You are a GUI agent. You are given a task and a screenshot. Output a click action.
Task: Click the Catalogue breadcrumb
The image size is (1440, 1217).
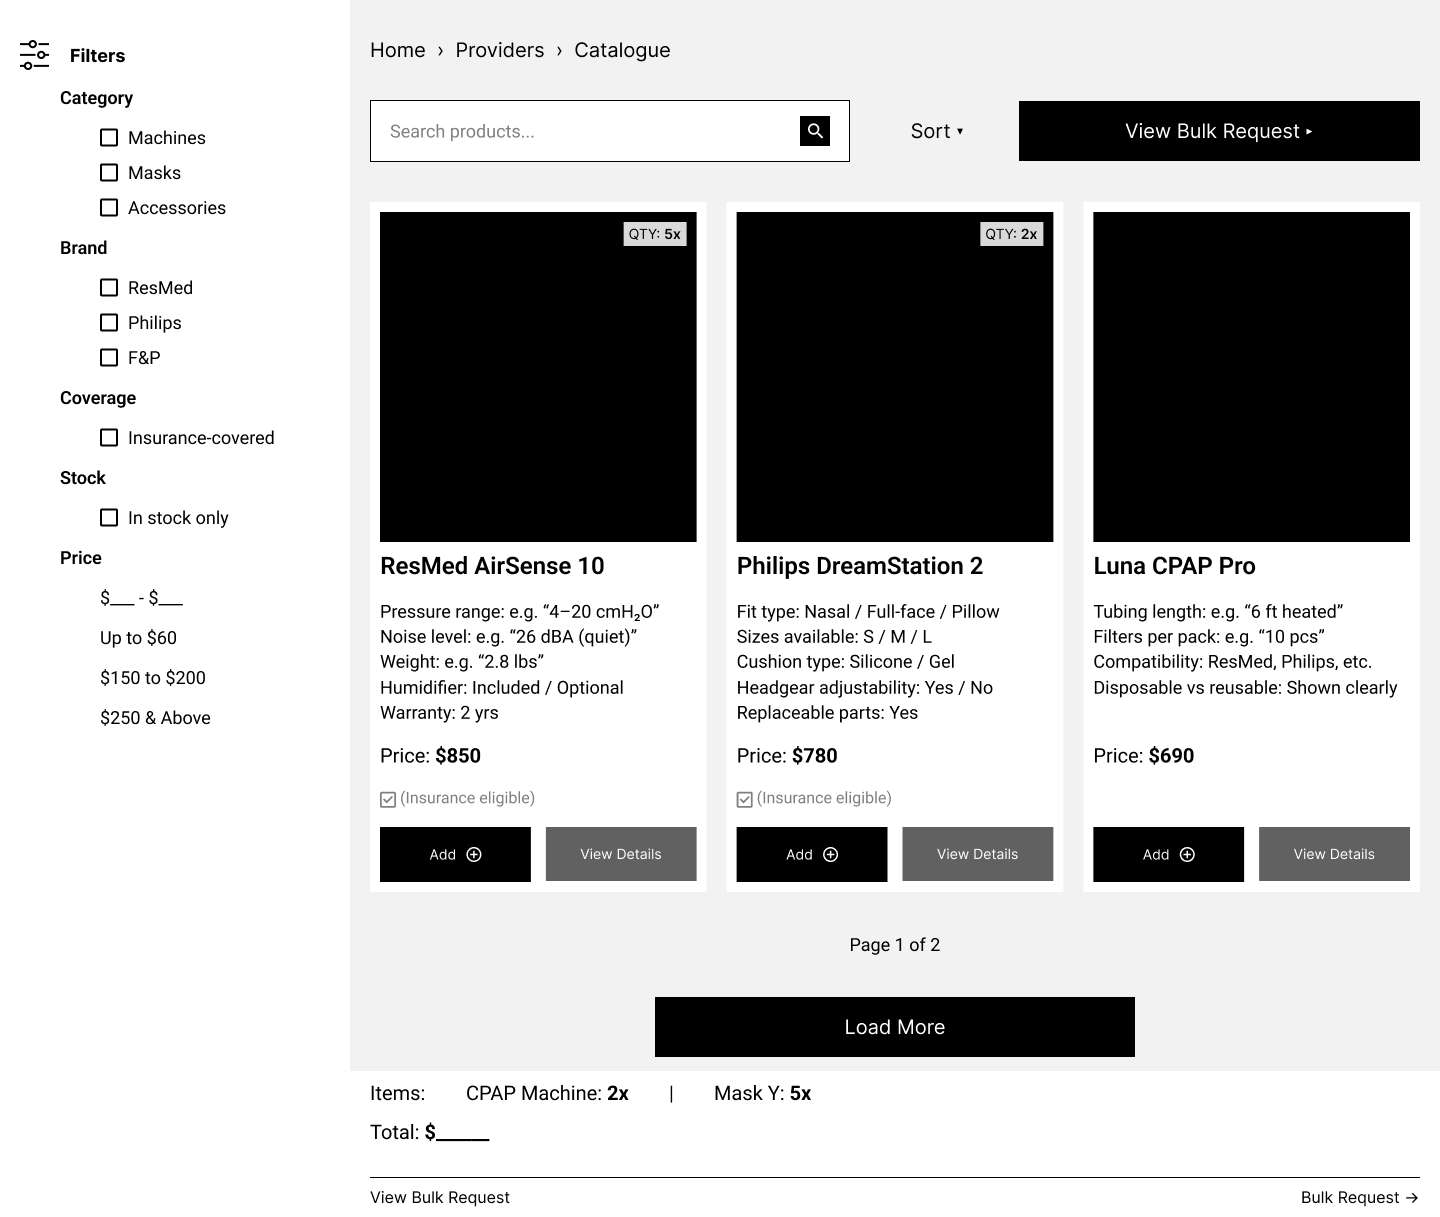pyautogui.click(x=622, y=50)
